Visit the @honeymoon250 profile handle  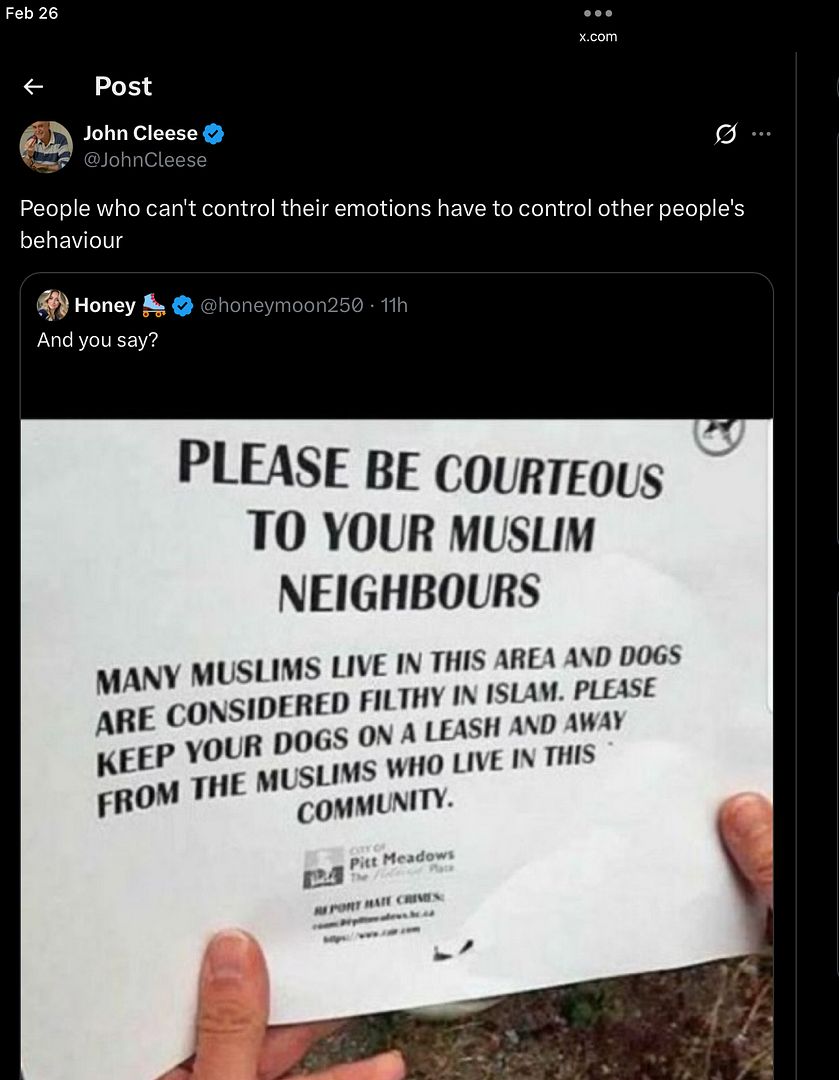coord(282,306)
